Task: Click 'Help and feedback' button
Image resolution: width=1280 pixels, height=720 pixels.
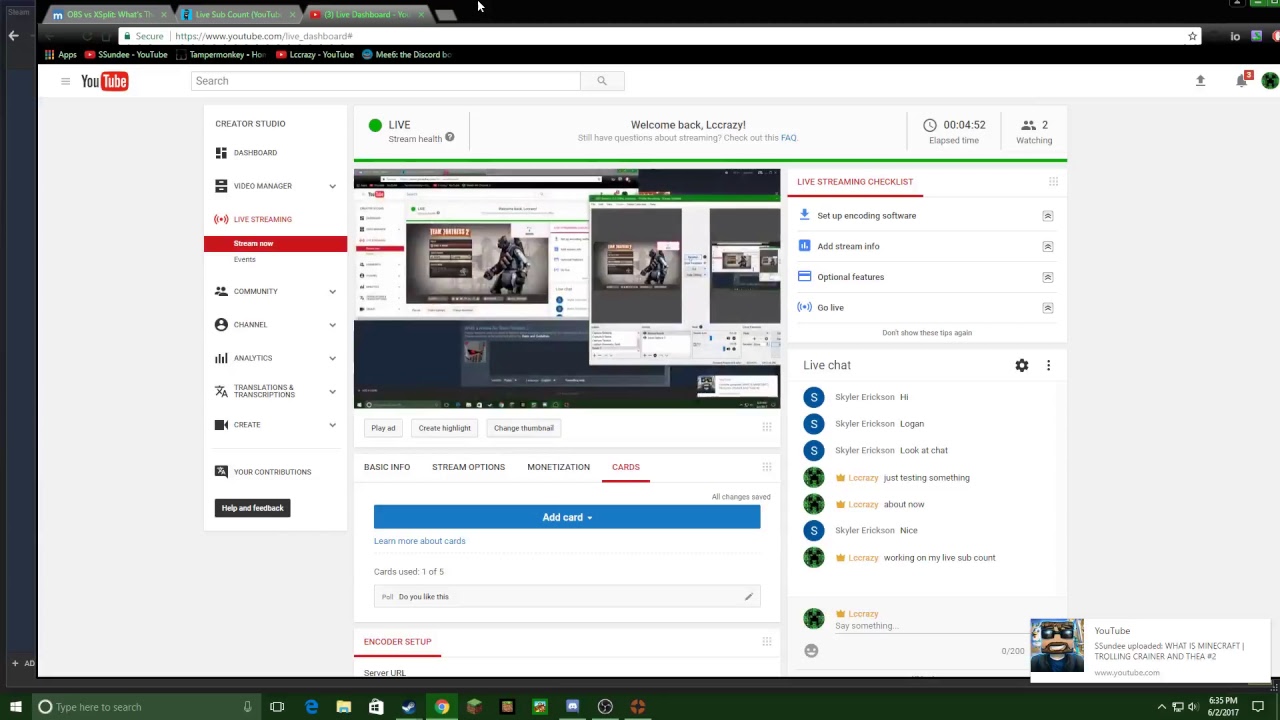Action: point(253,508)
